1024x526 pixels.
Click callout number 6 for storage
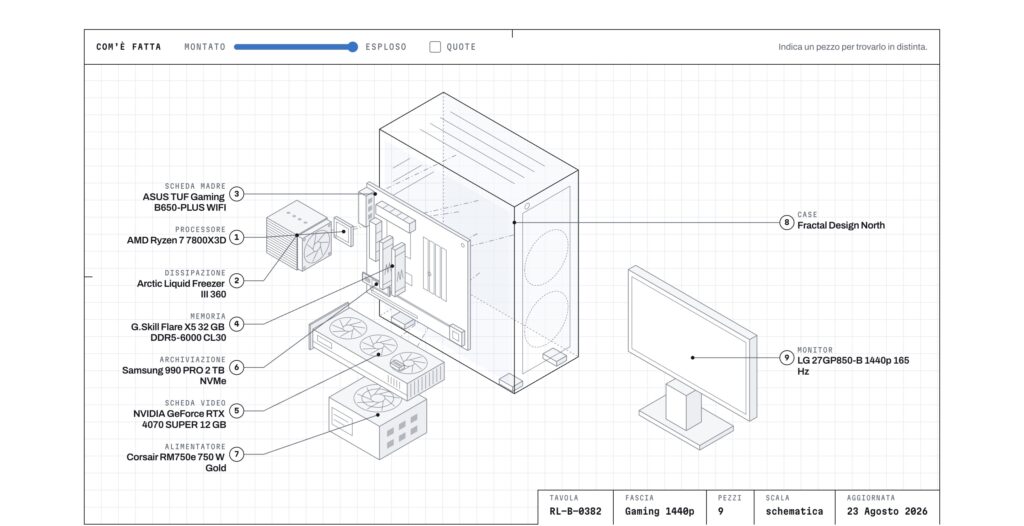(236, 367)
